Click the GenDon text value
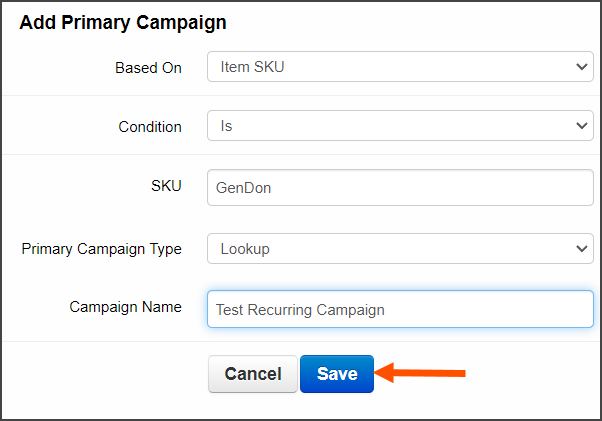The height and width of the screenshot is (421, 602). click(243, 188)
